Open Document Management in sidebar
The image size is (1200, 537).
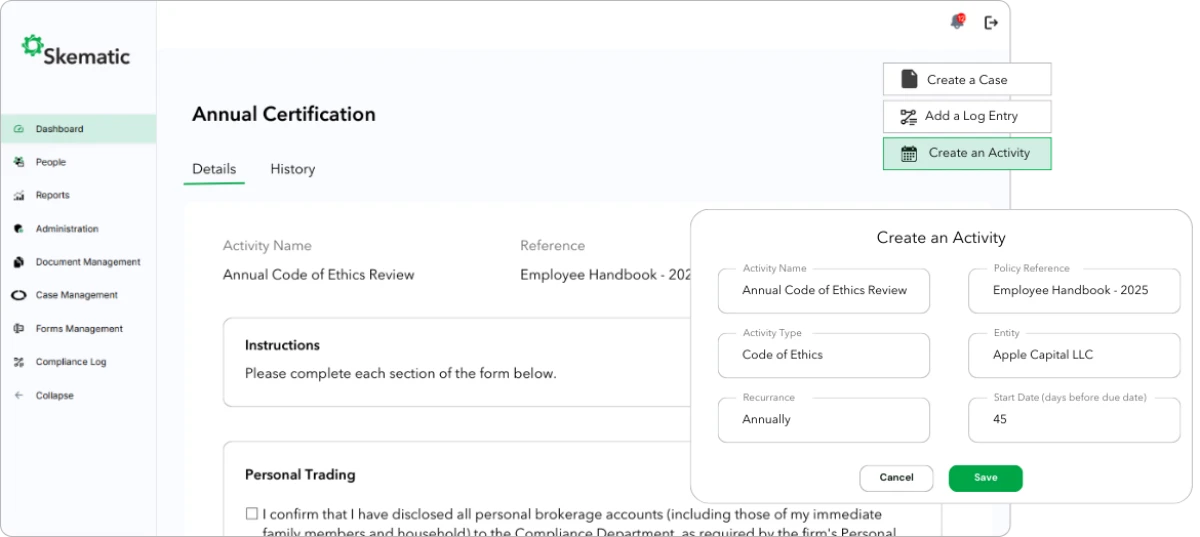(87, 262)
